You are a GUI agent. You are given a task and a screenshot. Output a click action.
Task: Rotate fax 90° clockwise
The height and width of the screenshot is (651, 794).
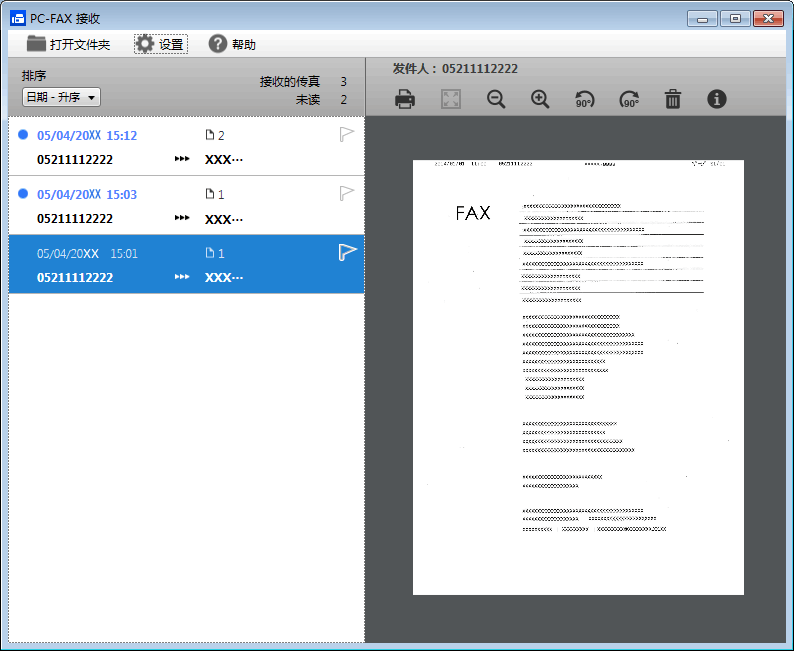629,99
